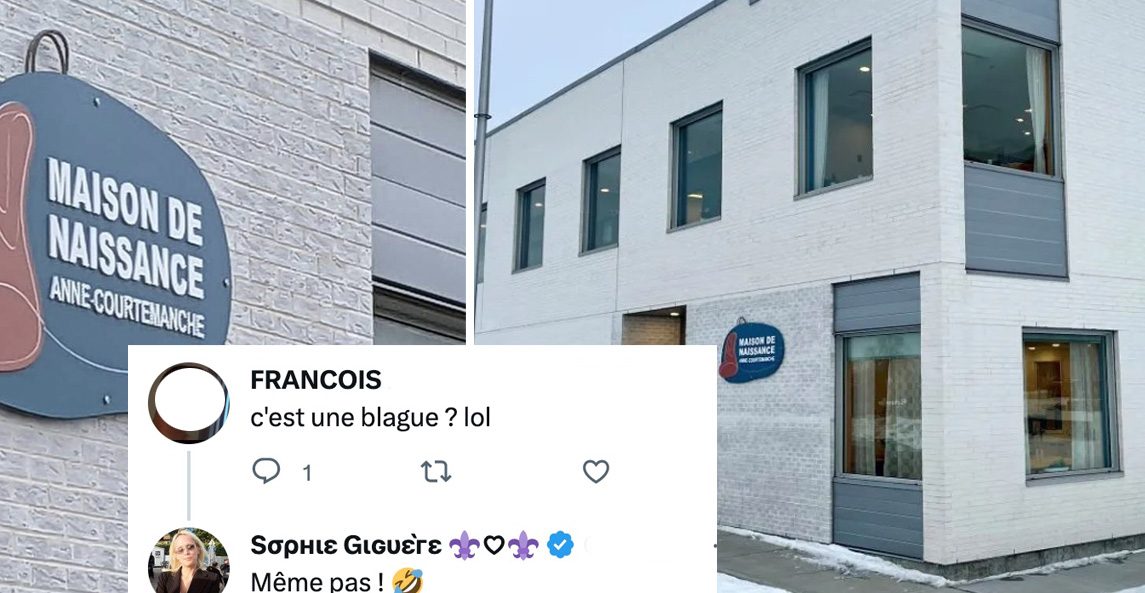Select the tweet text "c'est une blague ? lol"
Viewport: 1145px width, 593px height.
pos(370,418)
